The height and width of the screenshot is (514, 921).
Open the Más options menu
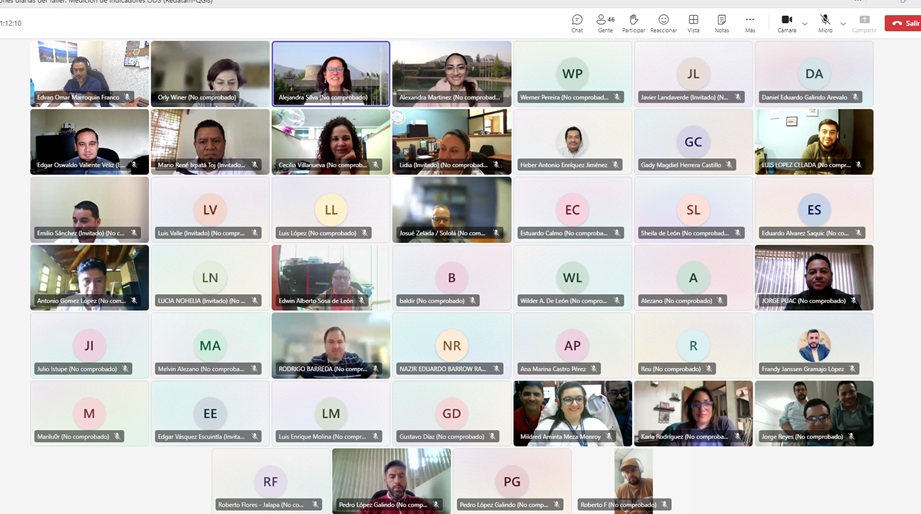coord(750,22)
